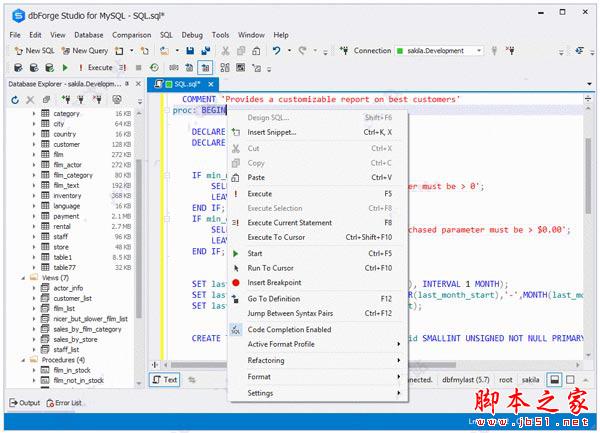The width and height of the screenshot is (600, 433).
Task: Toggle the single pane view icon in status bar
Action: (570, 379)
